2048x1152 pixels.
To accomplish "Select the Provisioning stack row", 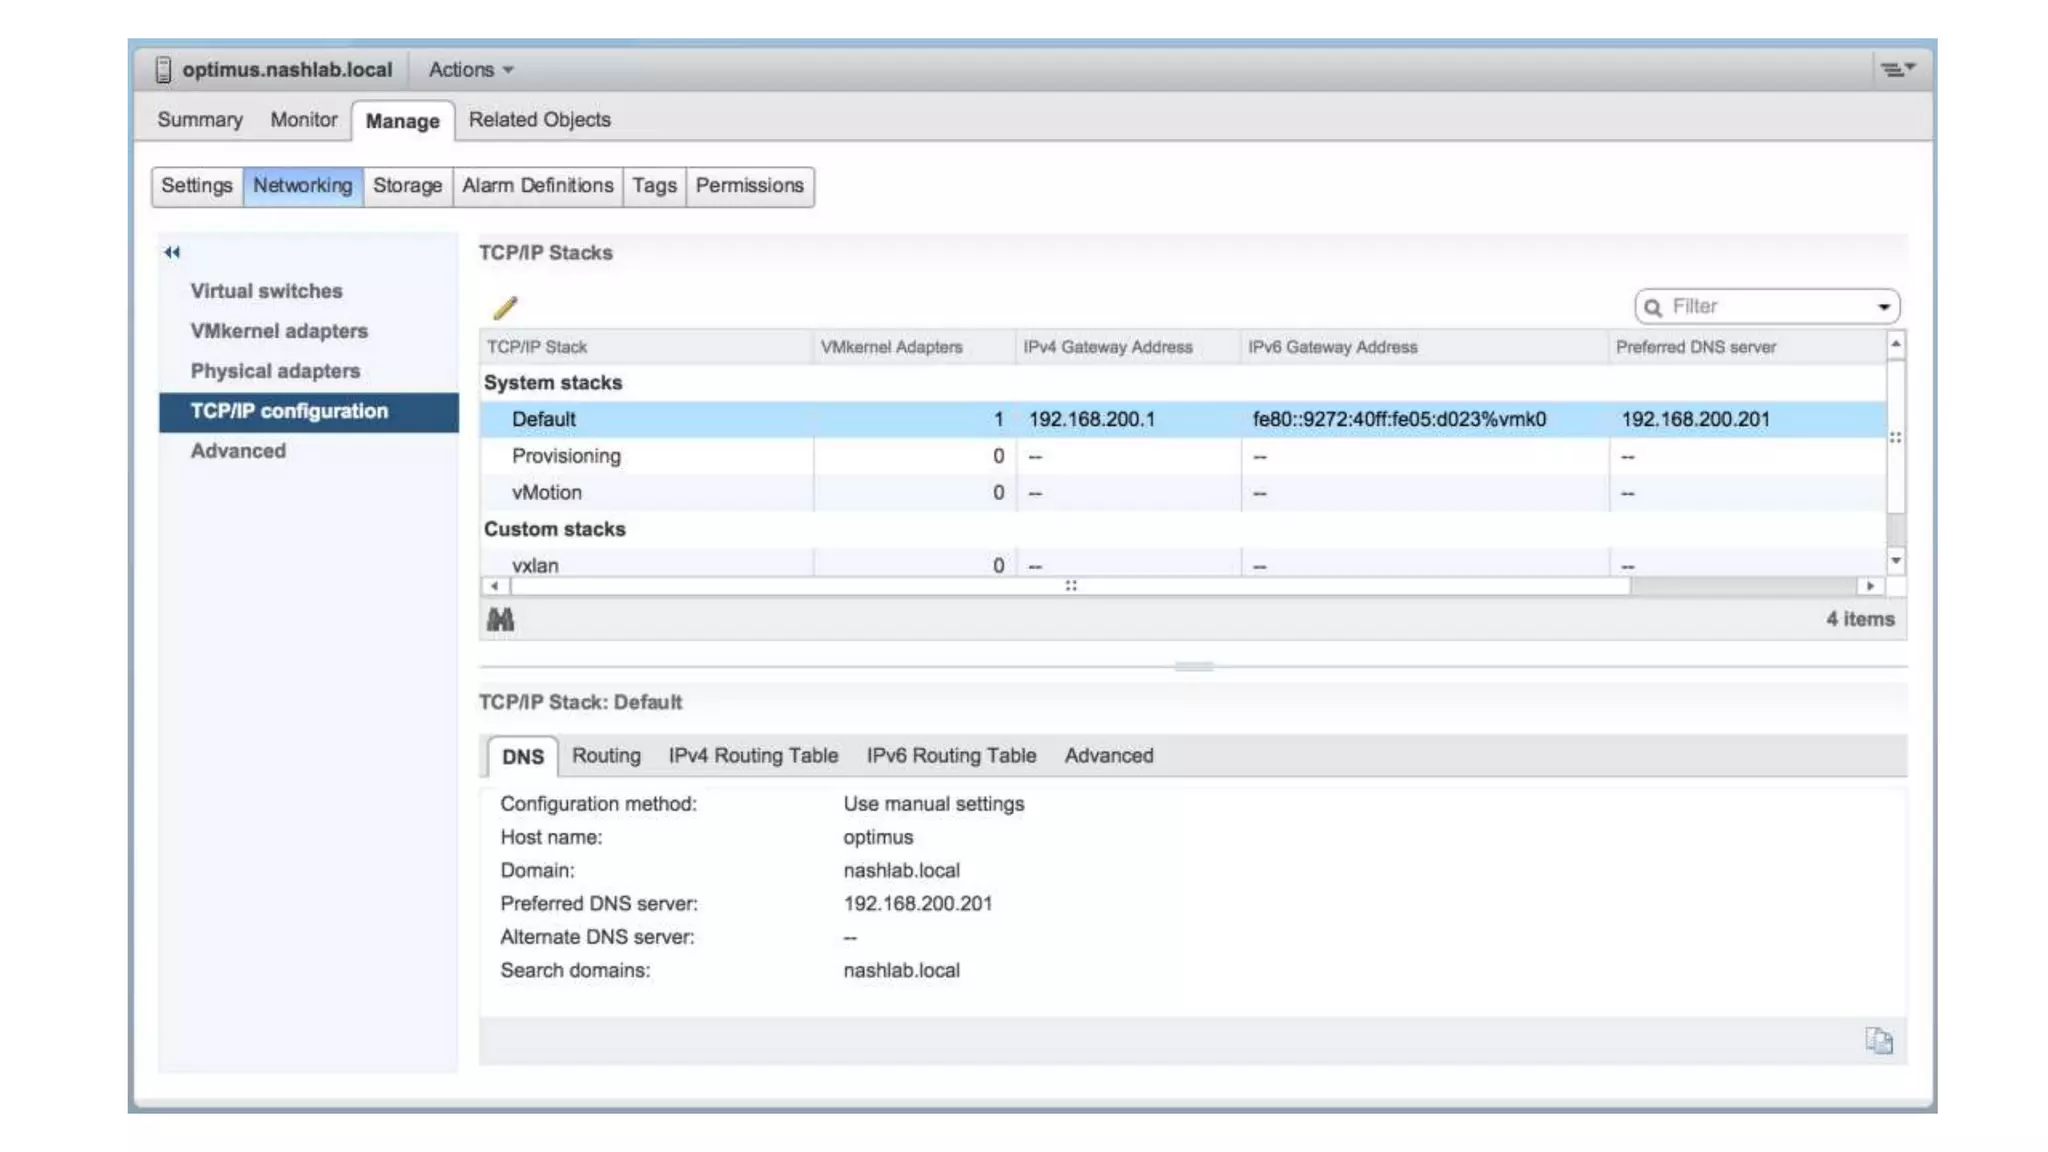I will (x=566, y=456).
